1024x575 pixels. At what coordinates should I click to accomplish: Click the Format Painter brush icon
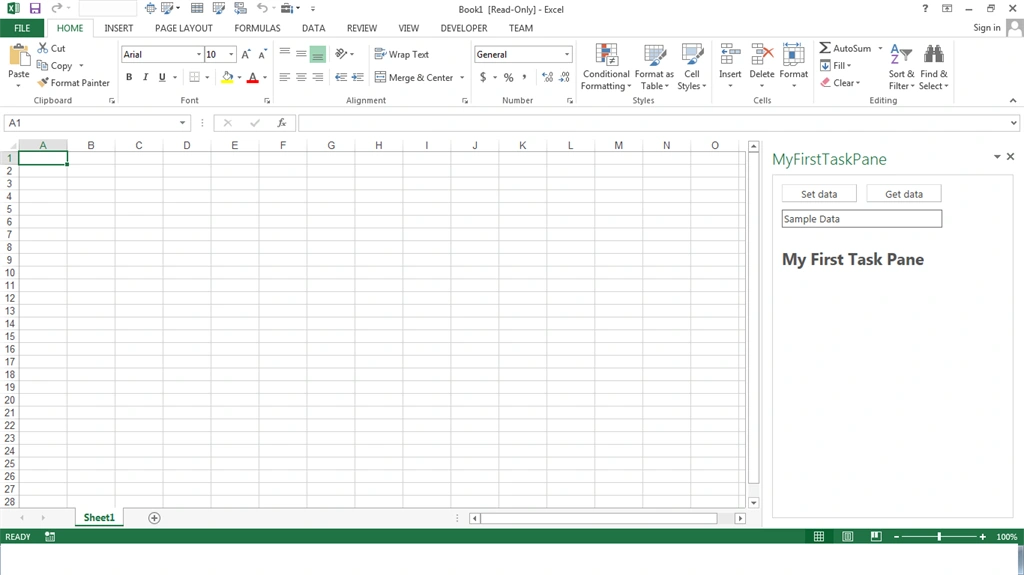(x=43, y=82)
